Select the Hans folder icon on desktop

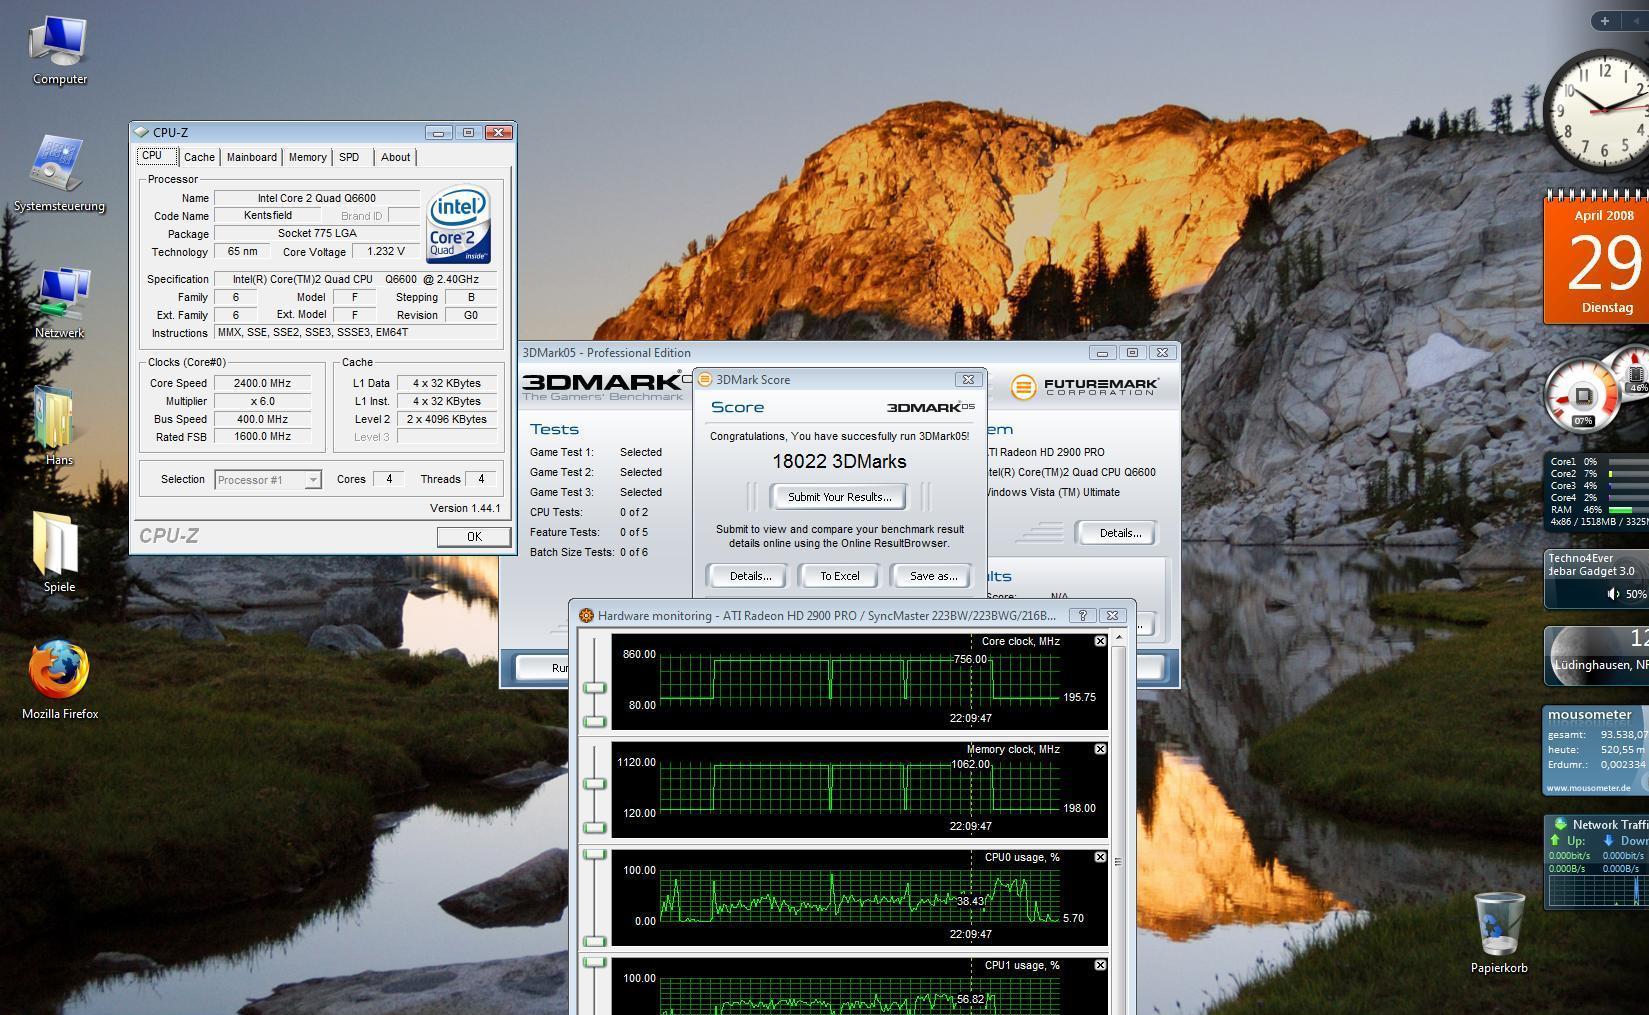[59, 427]
